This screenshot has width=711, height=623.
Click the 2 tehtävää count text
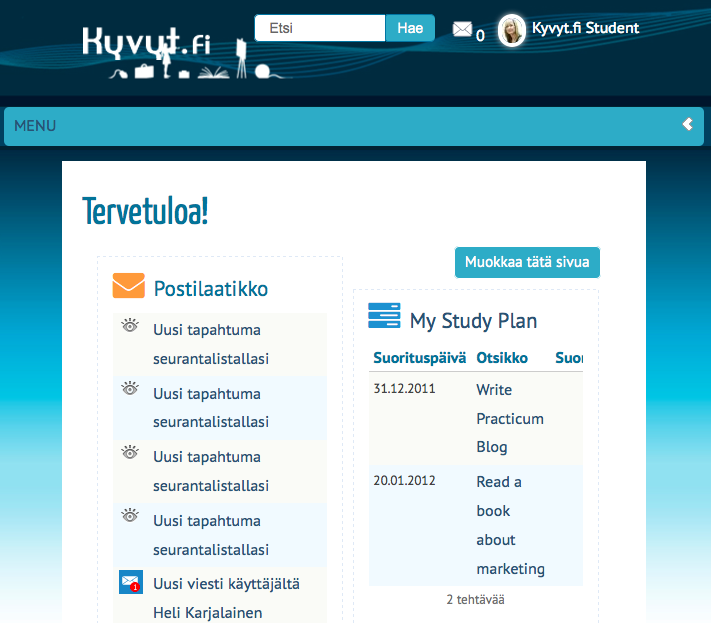tap(475, 599)
